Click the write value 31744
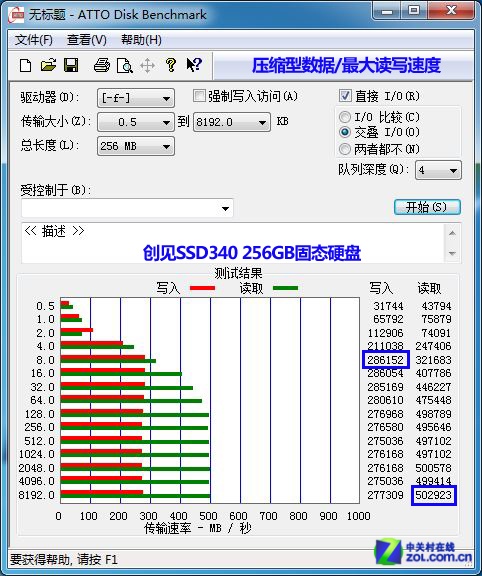The width and height of the screenshot is (482, 576). pos(388,306)
